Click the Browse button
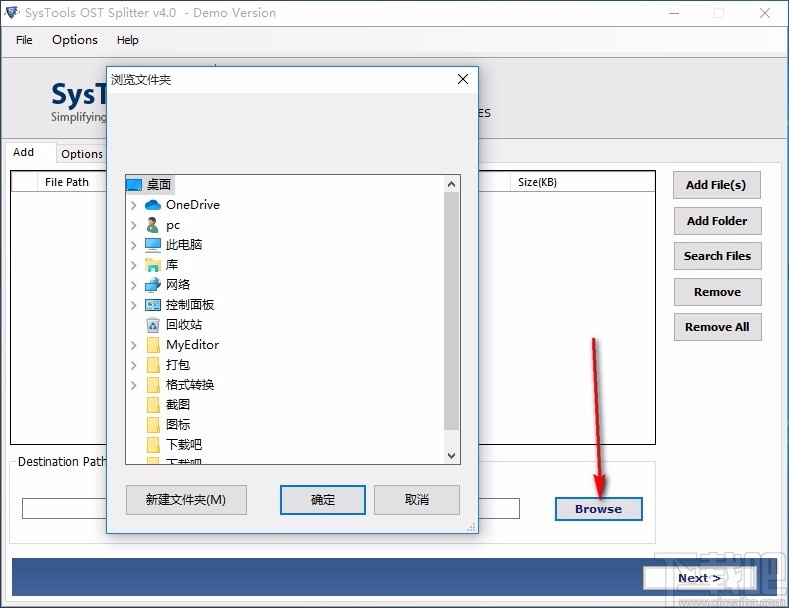 coord(598,509)
